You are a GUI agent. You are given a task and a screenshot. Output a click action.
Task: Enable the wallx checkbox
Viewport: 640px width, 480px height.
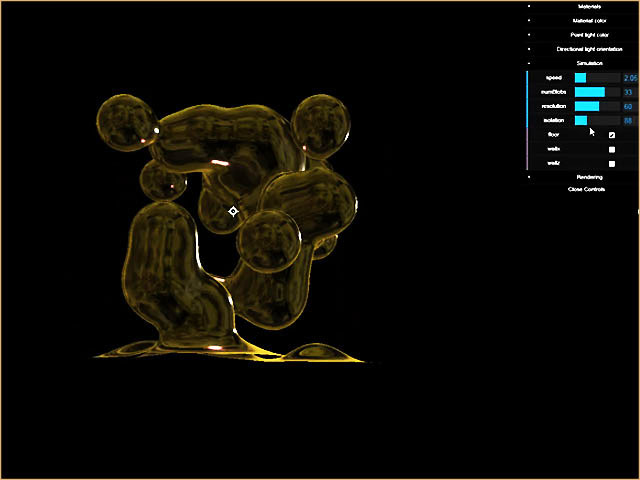pyautogui.click(x=612, y=149)
